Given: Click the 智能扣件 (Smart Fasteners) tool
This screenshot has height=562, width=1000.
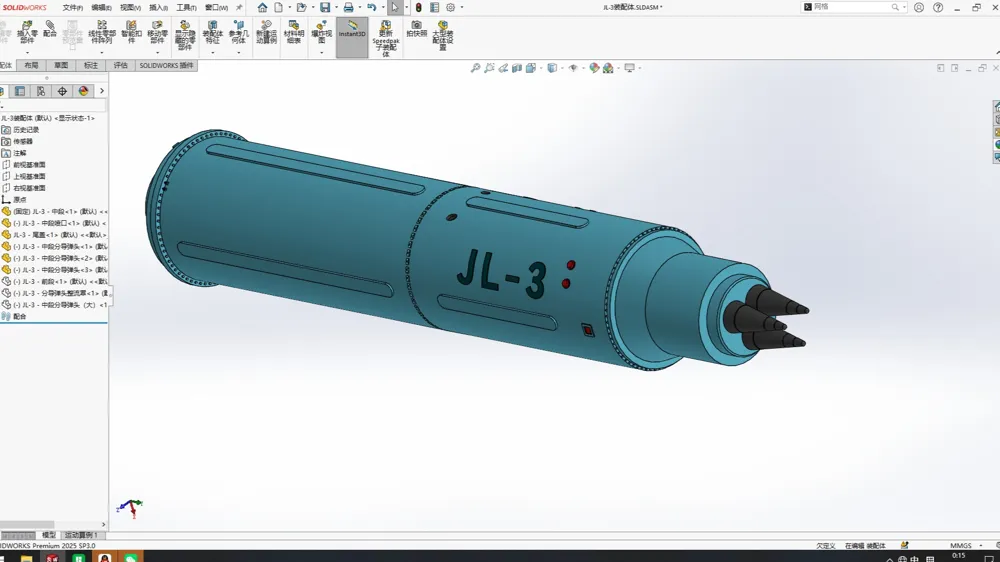Looking at the screenshot, I should (x=131, y=33).
